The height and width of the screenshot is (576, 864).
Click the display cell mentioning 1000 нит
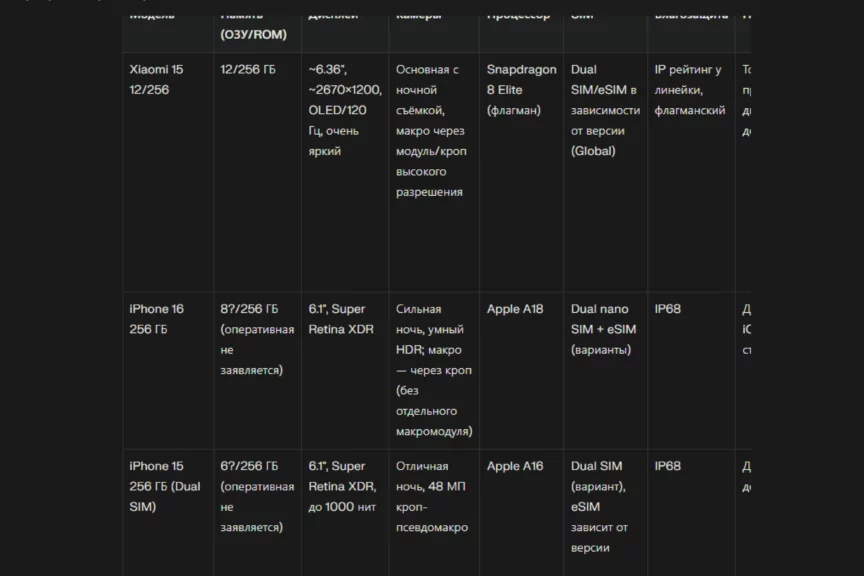342,486
